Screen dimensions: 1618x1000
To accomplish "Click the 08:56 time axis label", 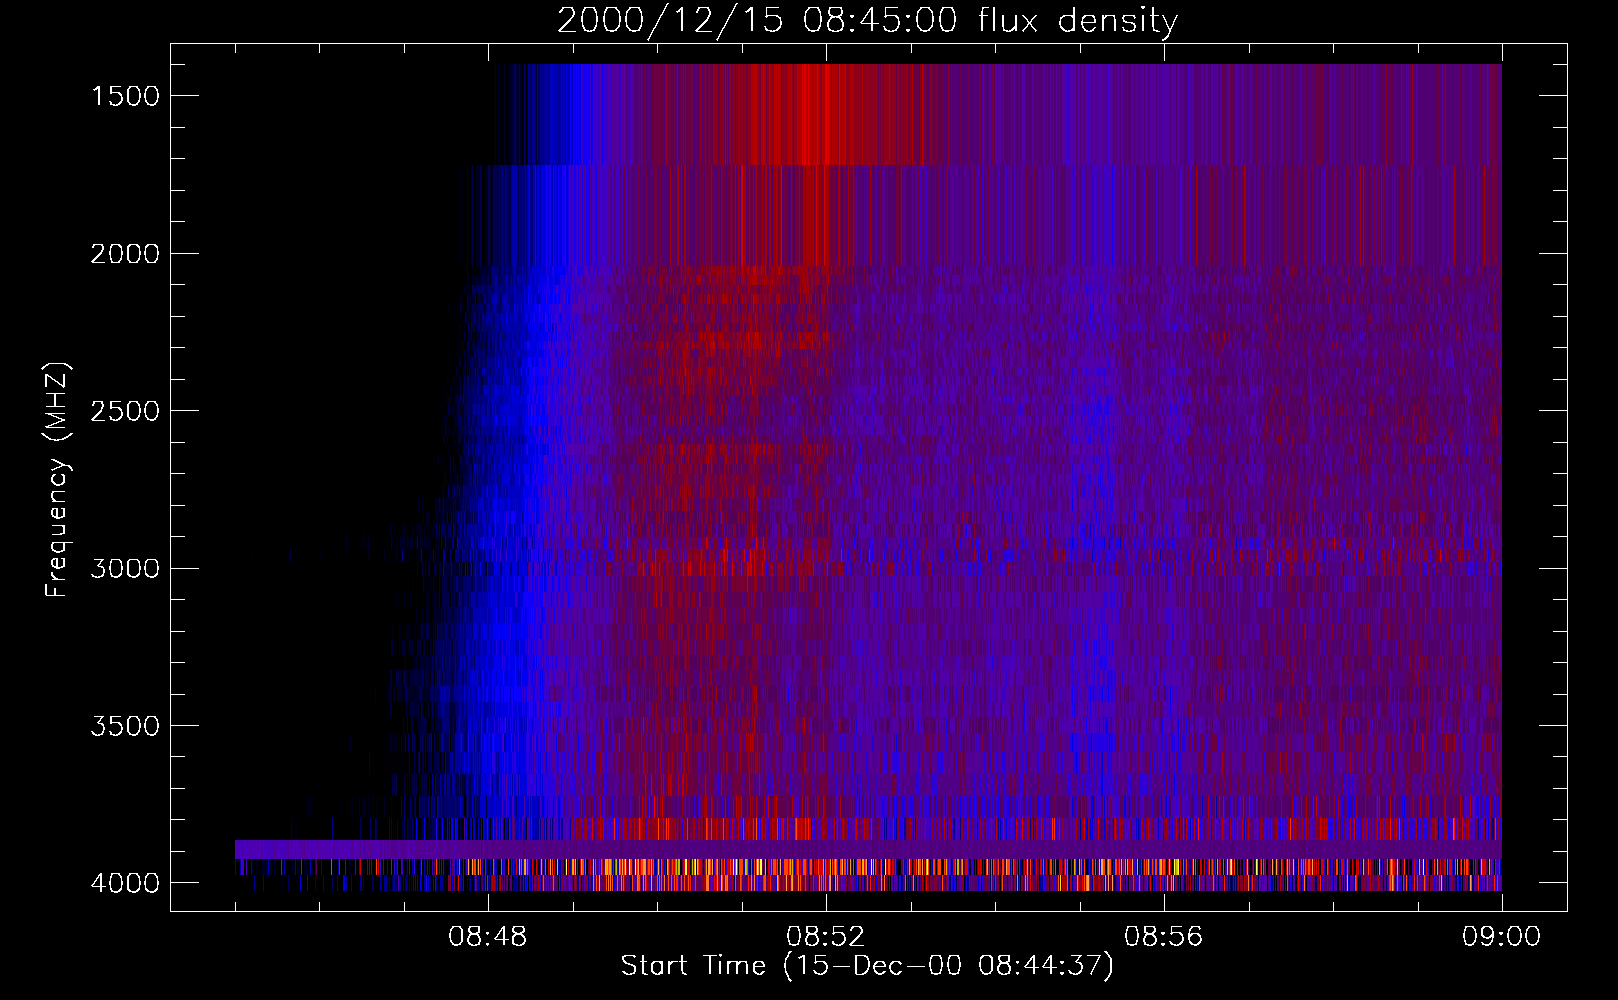I will coord(1164,937).
